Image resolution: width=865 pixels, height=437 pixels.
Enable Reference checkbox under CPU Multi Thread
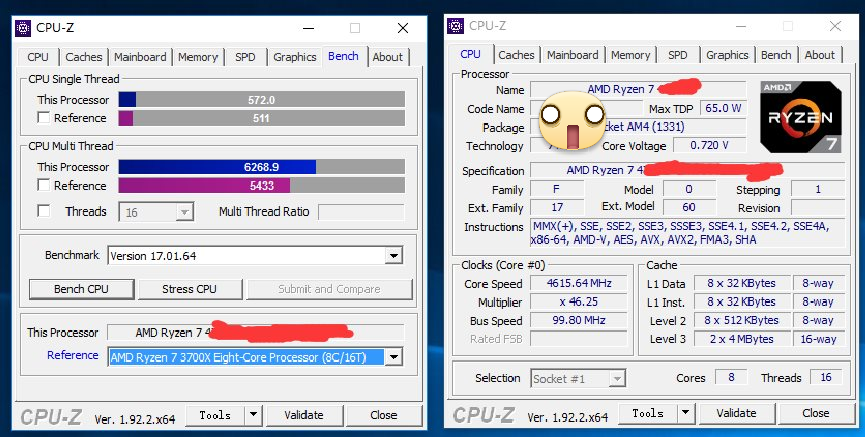(43, 186)
